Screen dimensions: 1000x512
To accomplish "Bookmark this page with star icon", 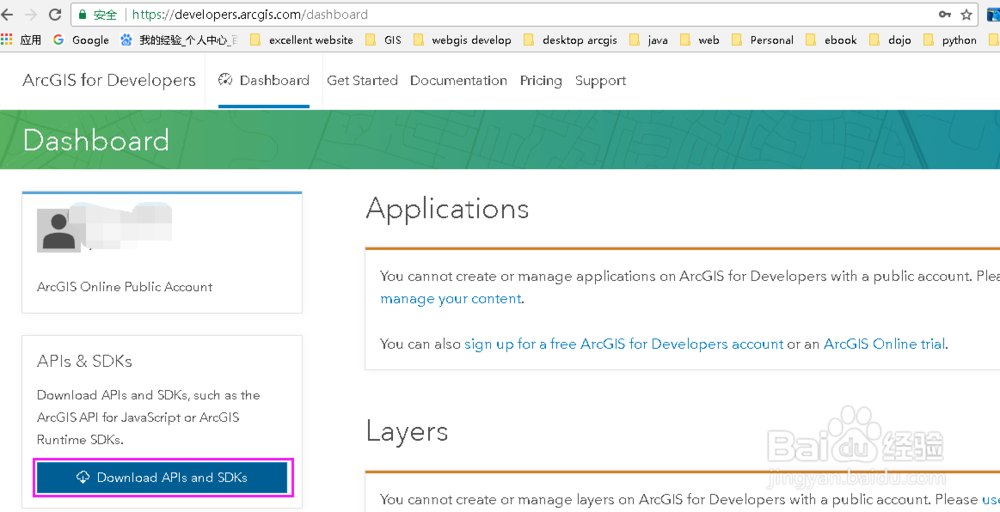I will pos(966,14).
